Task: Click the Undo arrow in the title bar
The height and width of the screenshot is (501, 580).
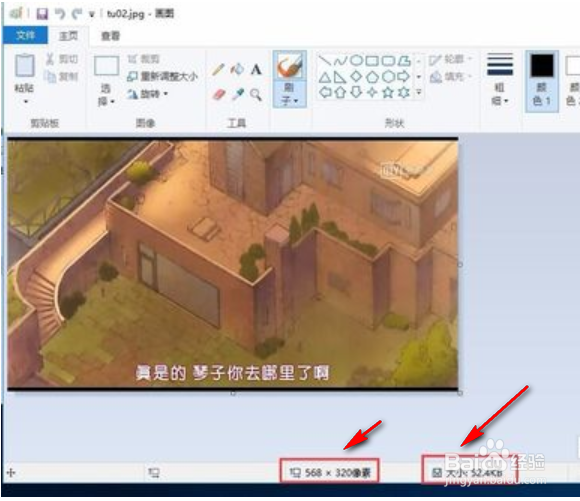Action: pos(60,14)
